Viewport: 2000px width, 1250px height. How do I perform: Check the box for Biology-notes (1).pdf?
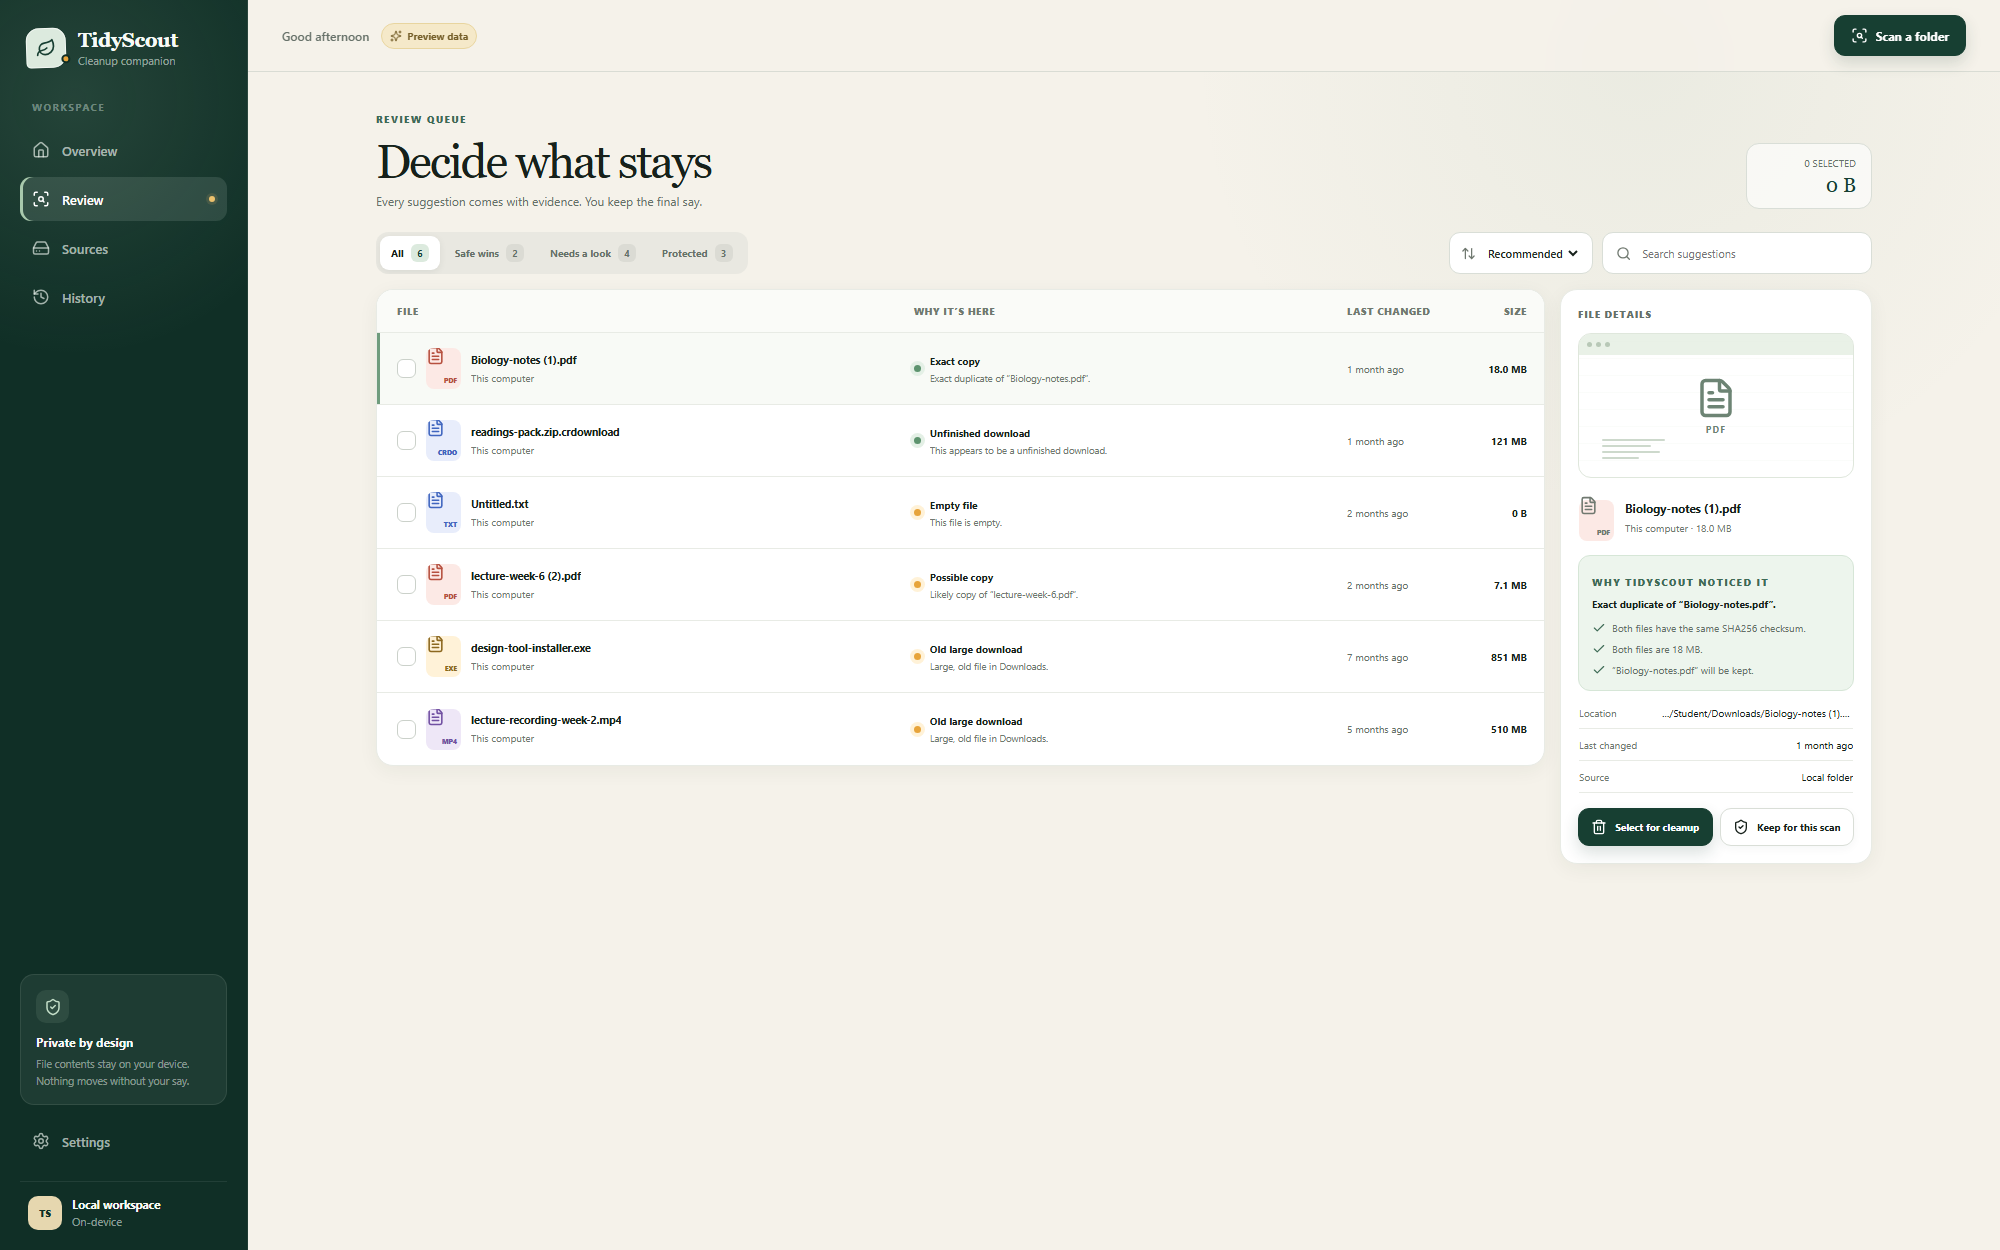pyautogui.click(x=406, y=368)
